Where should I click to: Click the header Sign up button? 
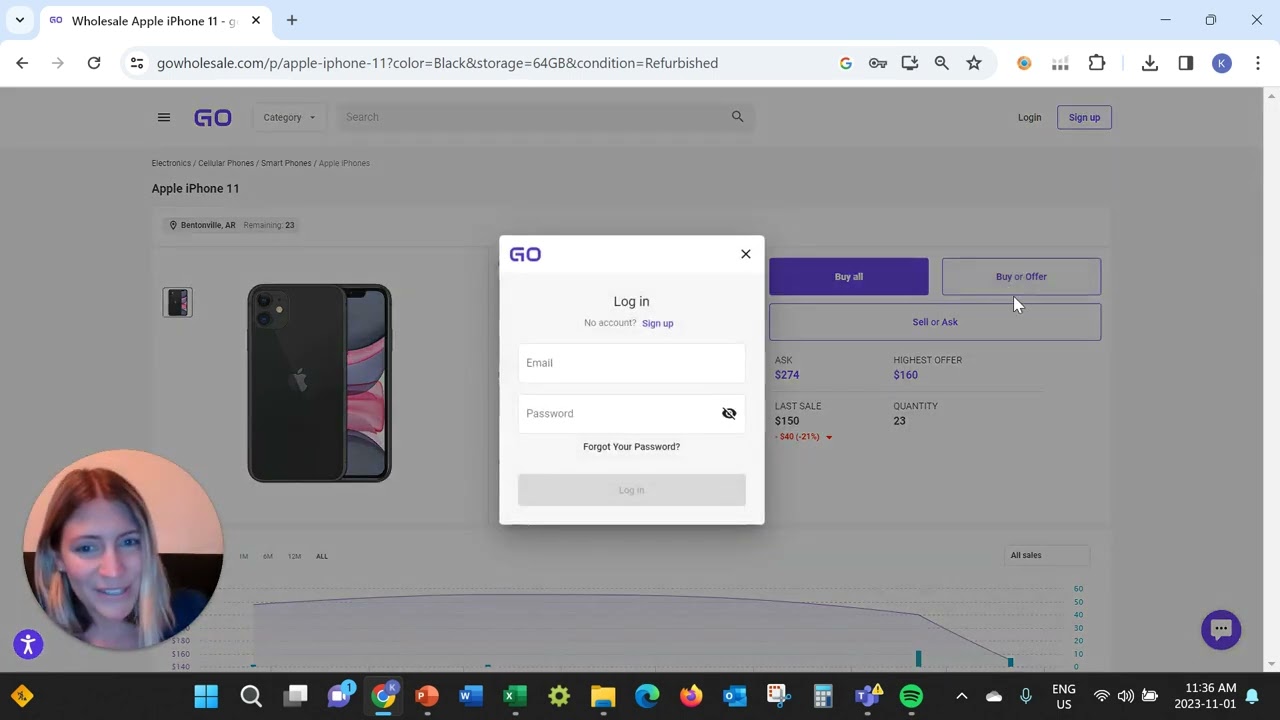click(1084, 117)
